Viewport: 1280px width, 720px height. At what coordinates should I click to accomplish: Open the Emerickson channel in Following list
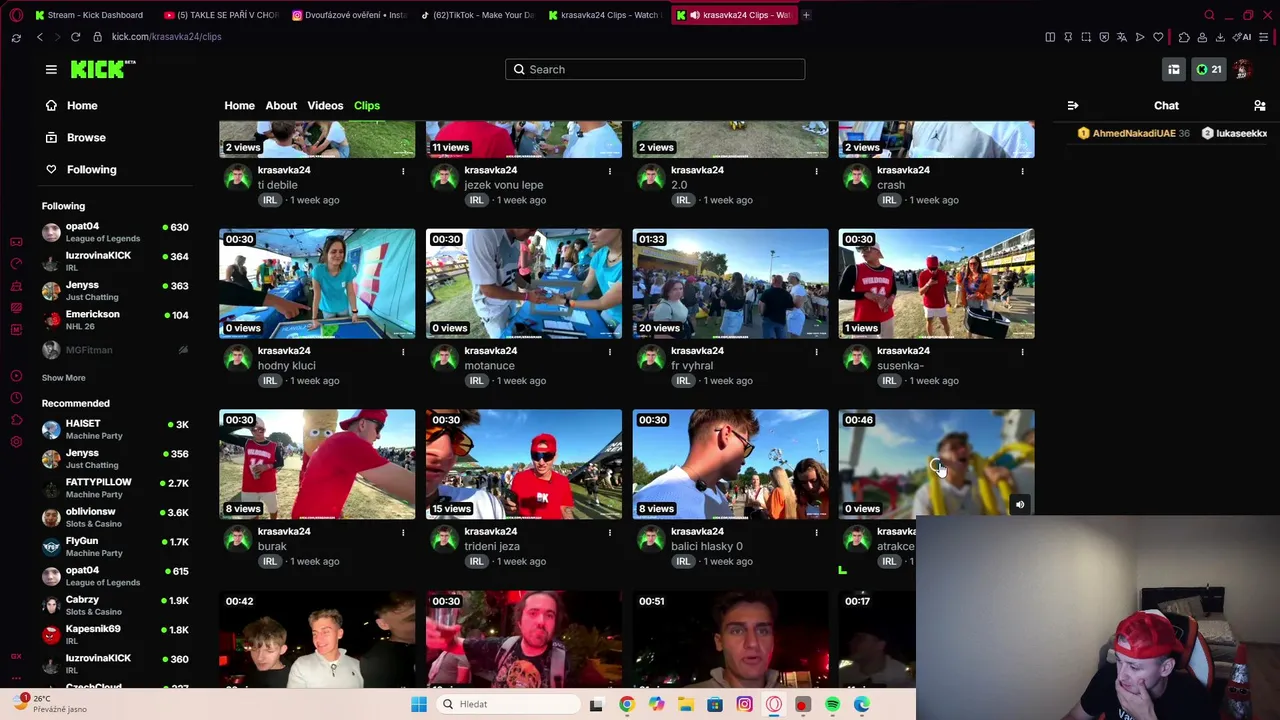115,320
